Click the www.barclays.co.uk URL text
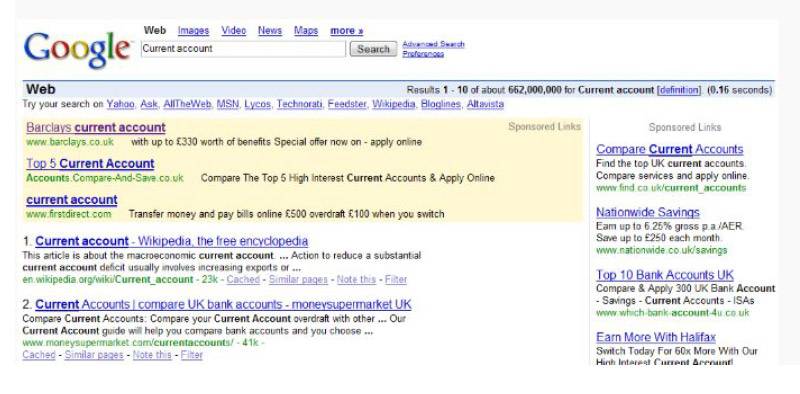This screenshot has height=394, width=800. (70, 142)
